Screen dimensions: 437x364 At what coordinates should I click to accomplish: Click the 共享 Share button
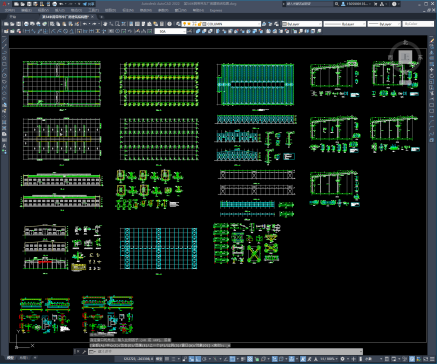(x=89, y=4)
